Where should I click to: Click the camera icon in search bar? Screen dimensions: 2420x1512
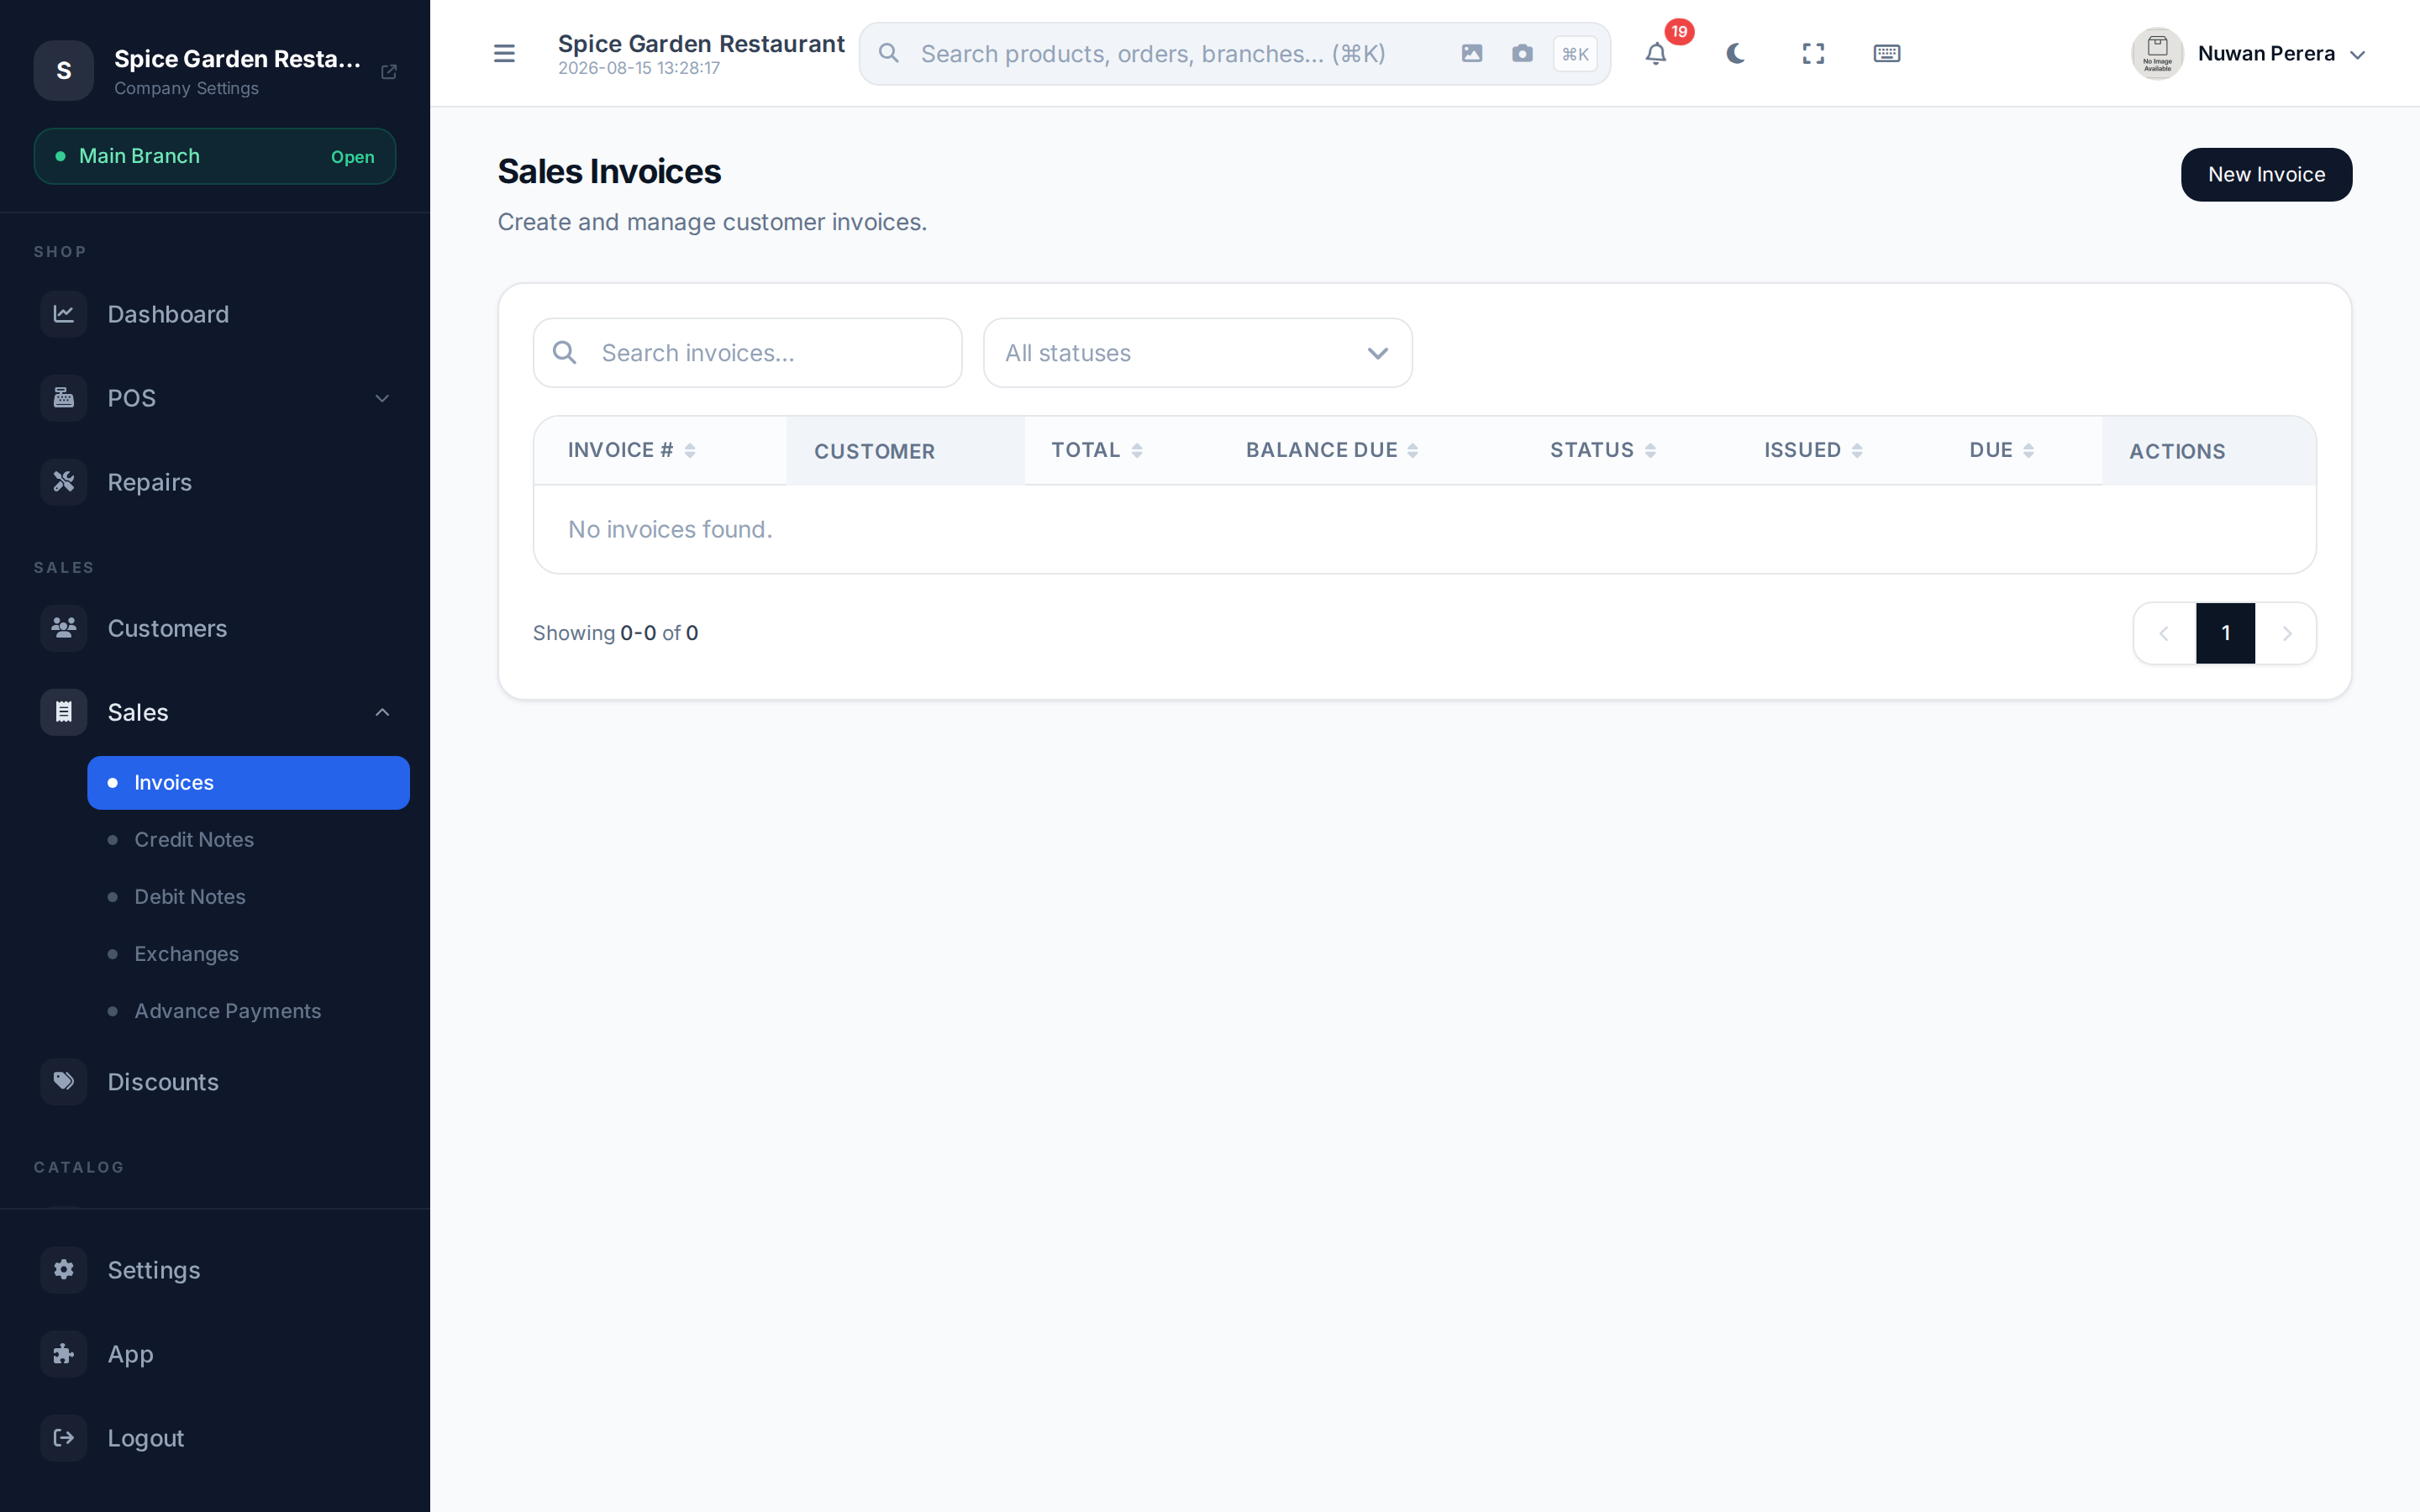tap(1522, 53)
